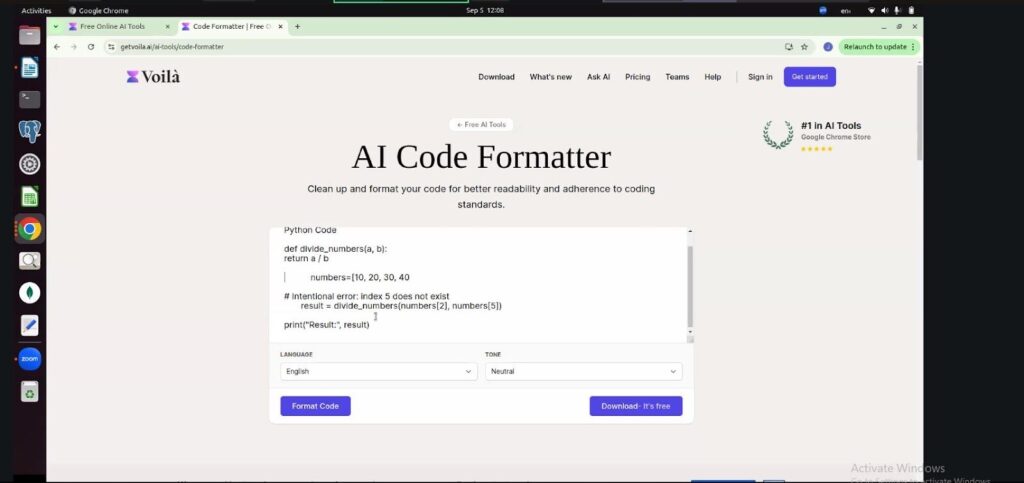Open Activities overview

click(36, 10)
